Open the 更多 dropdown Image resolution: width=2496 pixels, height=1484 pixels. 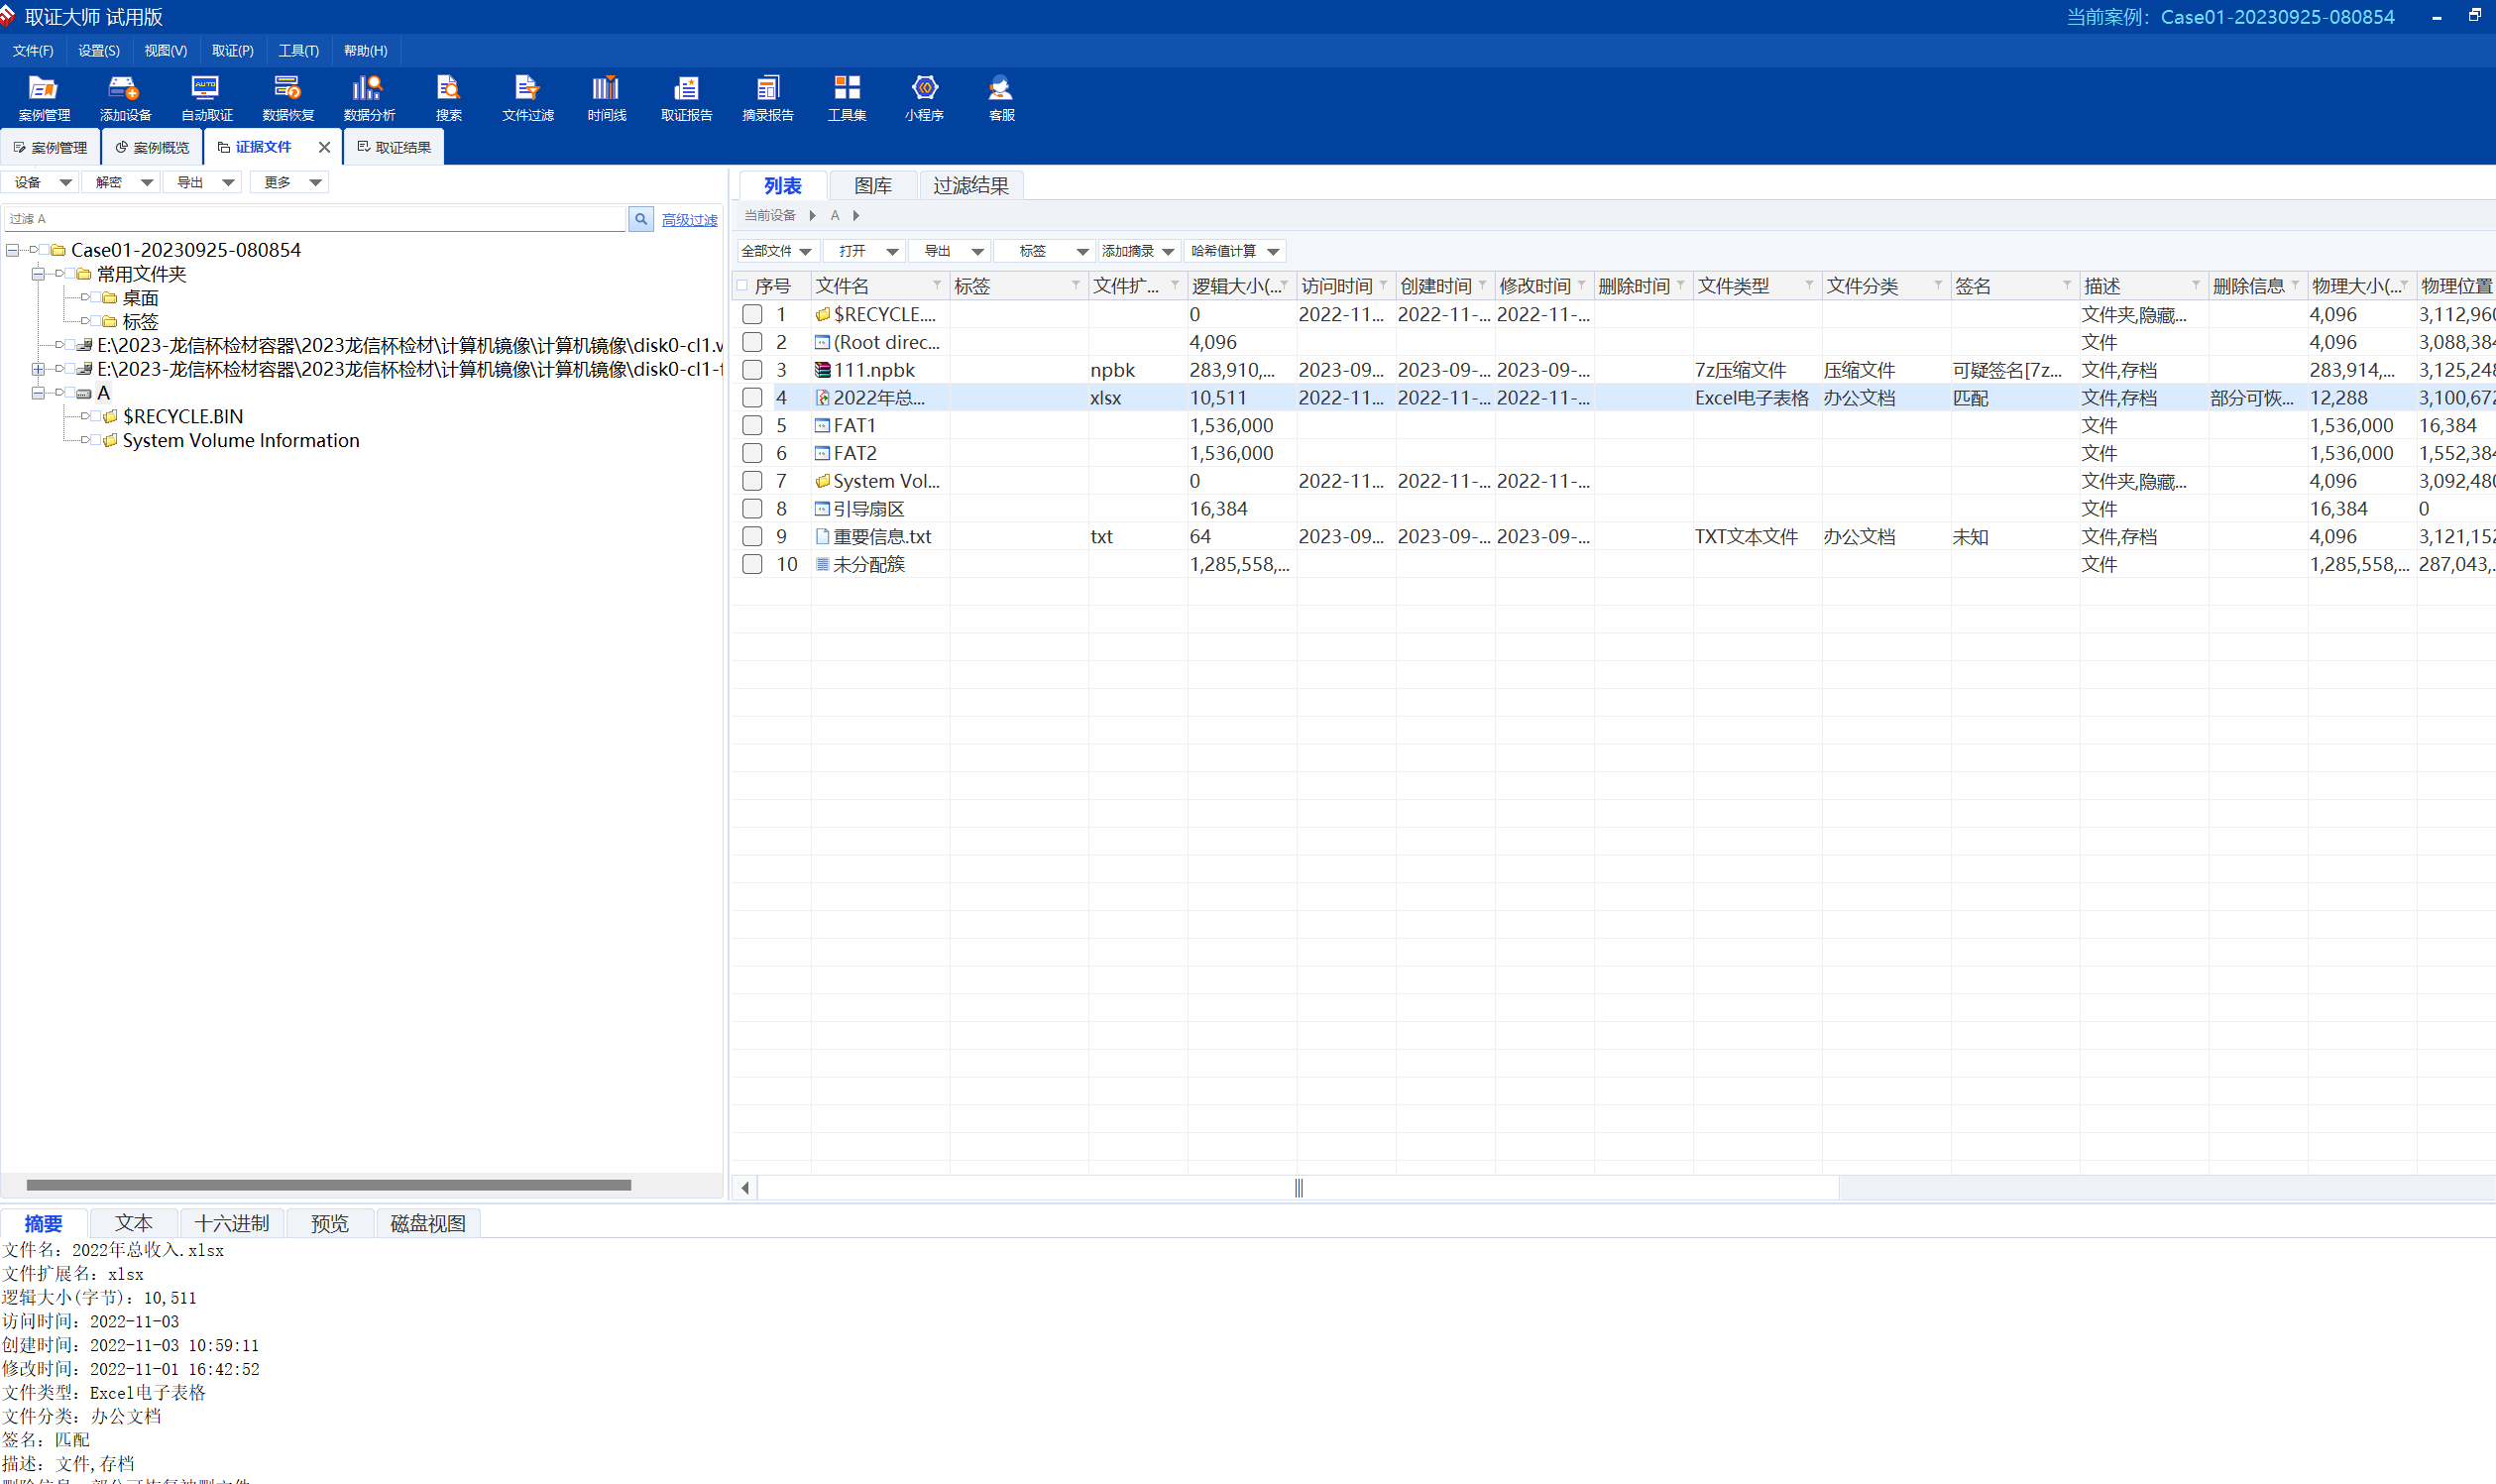point(290,182)
